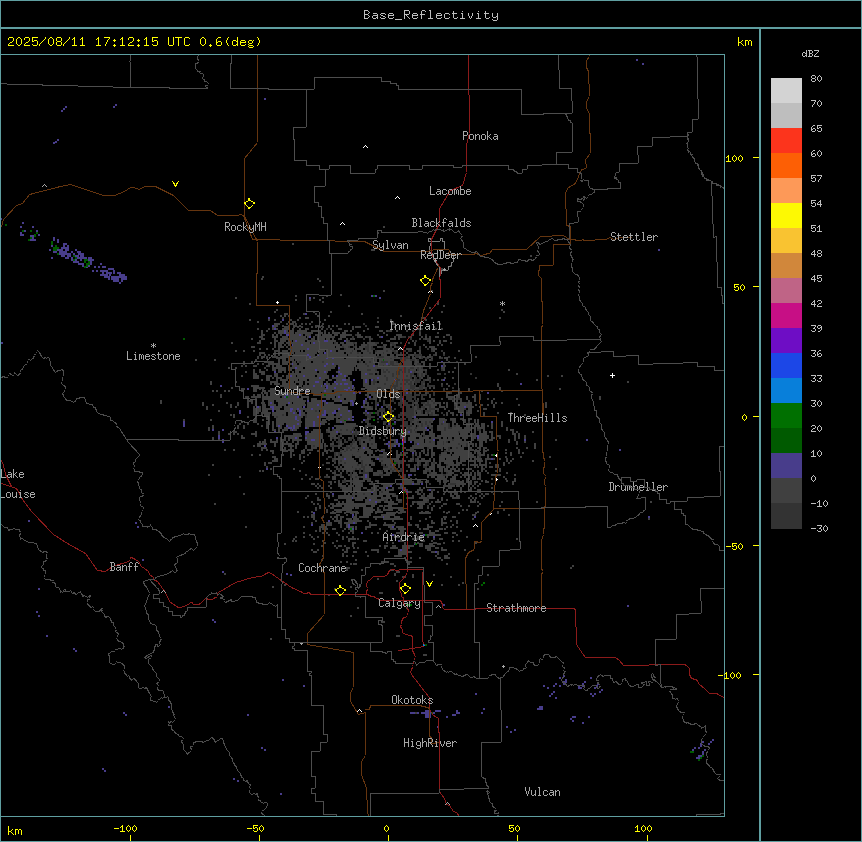The width and height of the screenshot is (862, 842).
Task: Select the Lacombe map label
Action: [x=450, y=191]
